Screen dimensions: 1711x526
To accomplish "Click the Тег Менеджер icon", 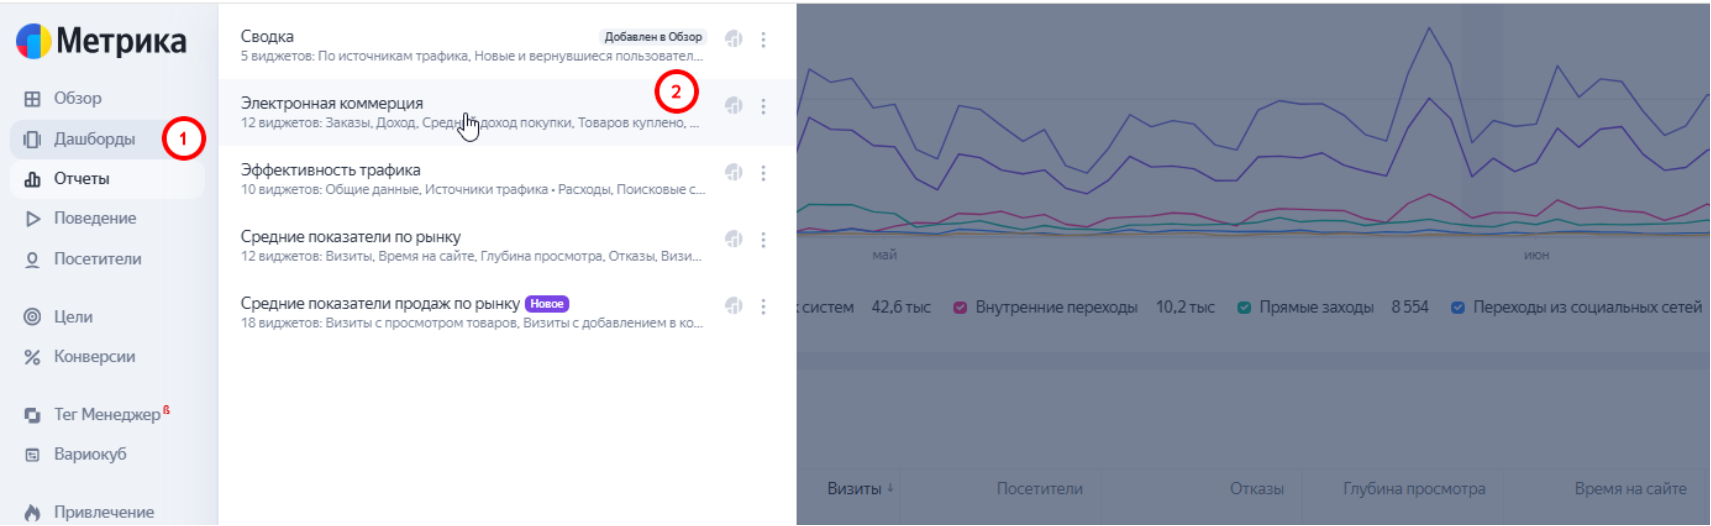I will (x=32, y=415).
